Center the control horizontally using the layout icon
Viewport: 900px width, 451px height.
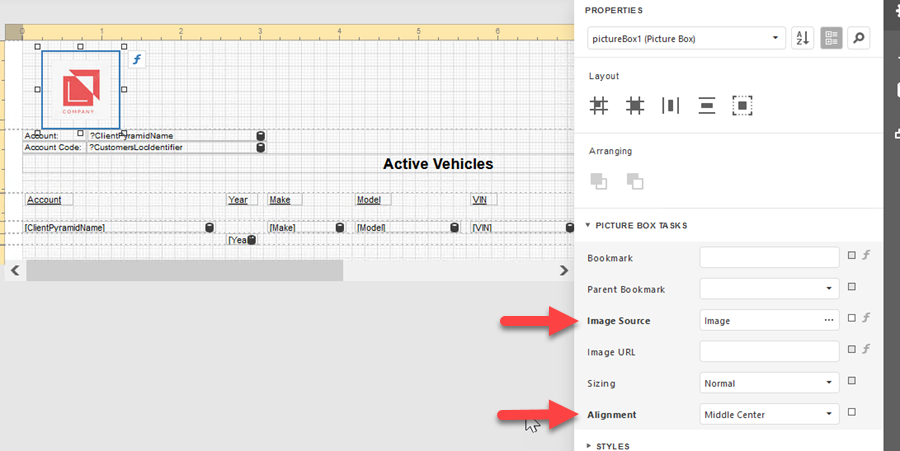click(x=670, y=105)
